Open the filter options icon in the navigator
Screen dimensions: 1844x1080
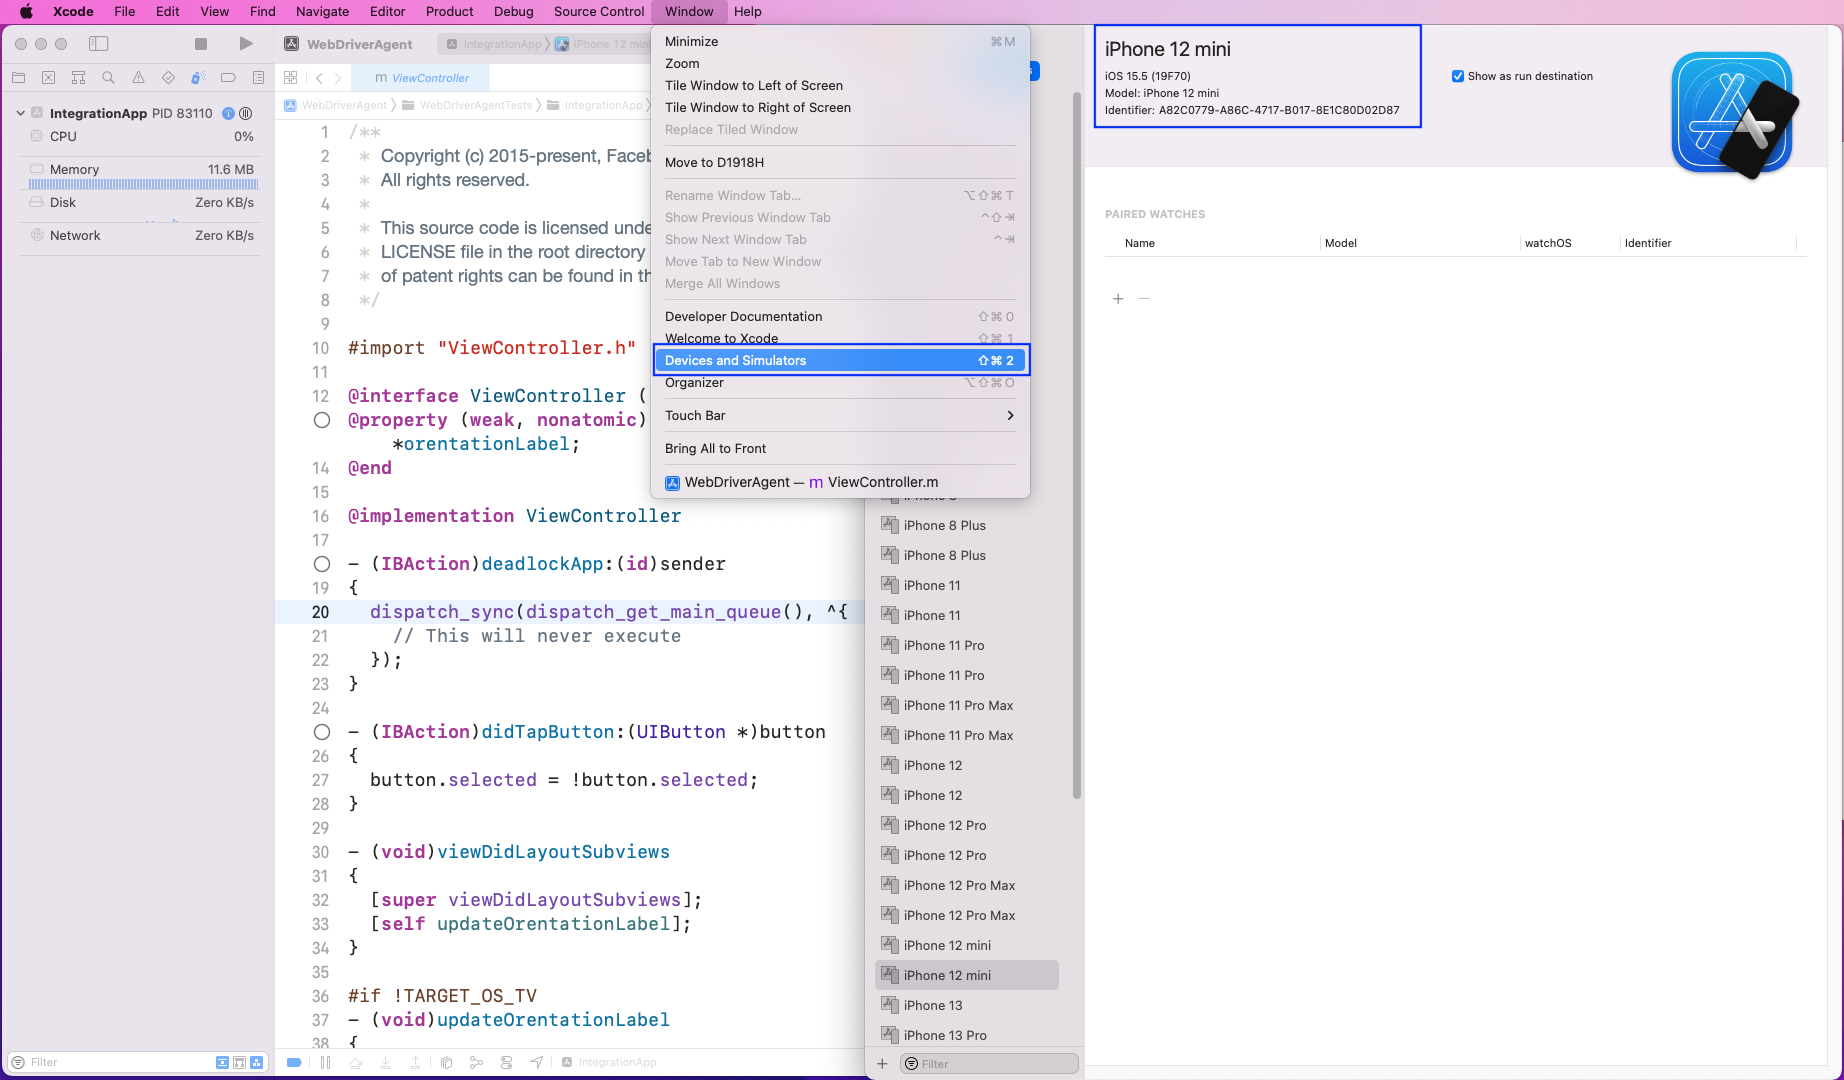(x=18, y=1062)
